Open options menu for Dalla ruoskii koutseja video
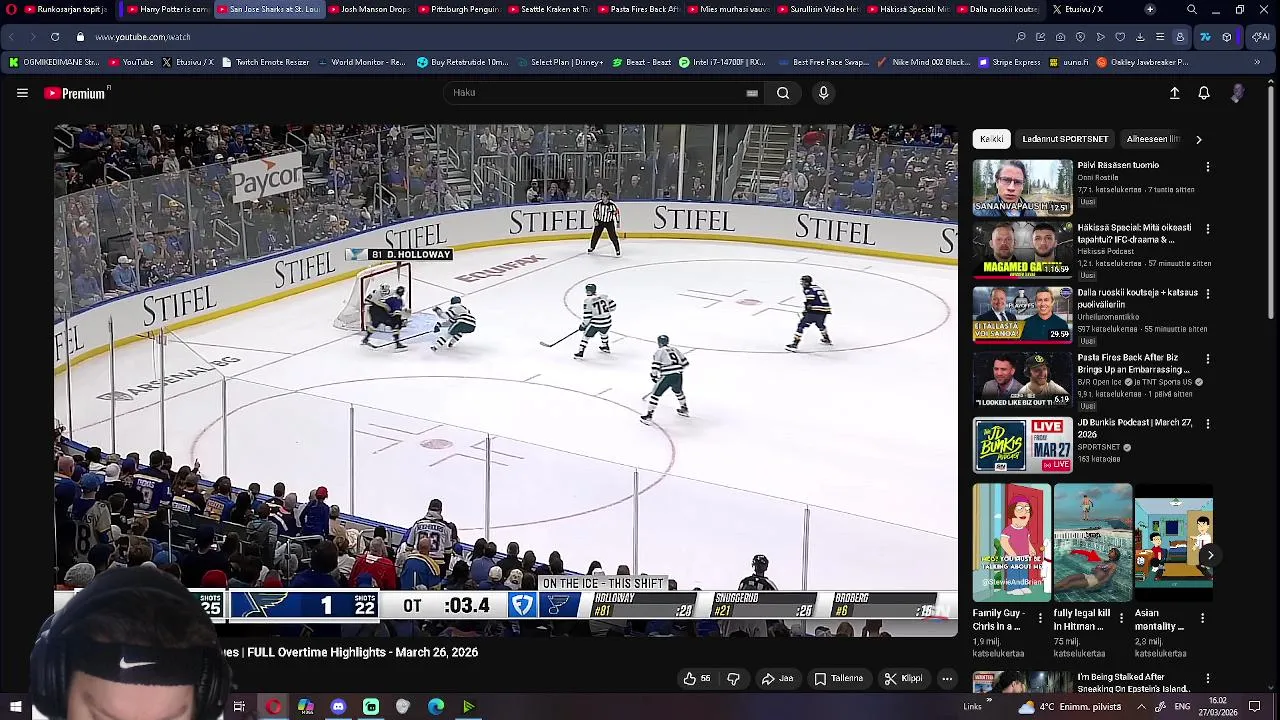Screen dimensions: 1280x720 (x=1207, y=295)
